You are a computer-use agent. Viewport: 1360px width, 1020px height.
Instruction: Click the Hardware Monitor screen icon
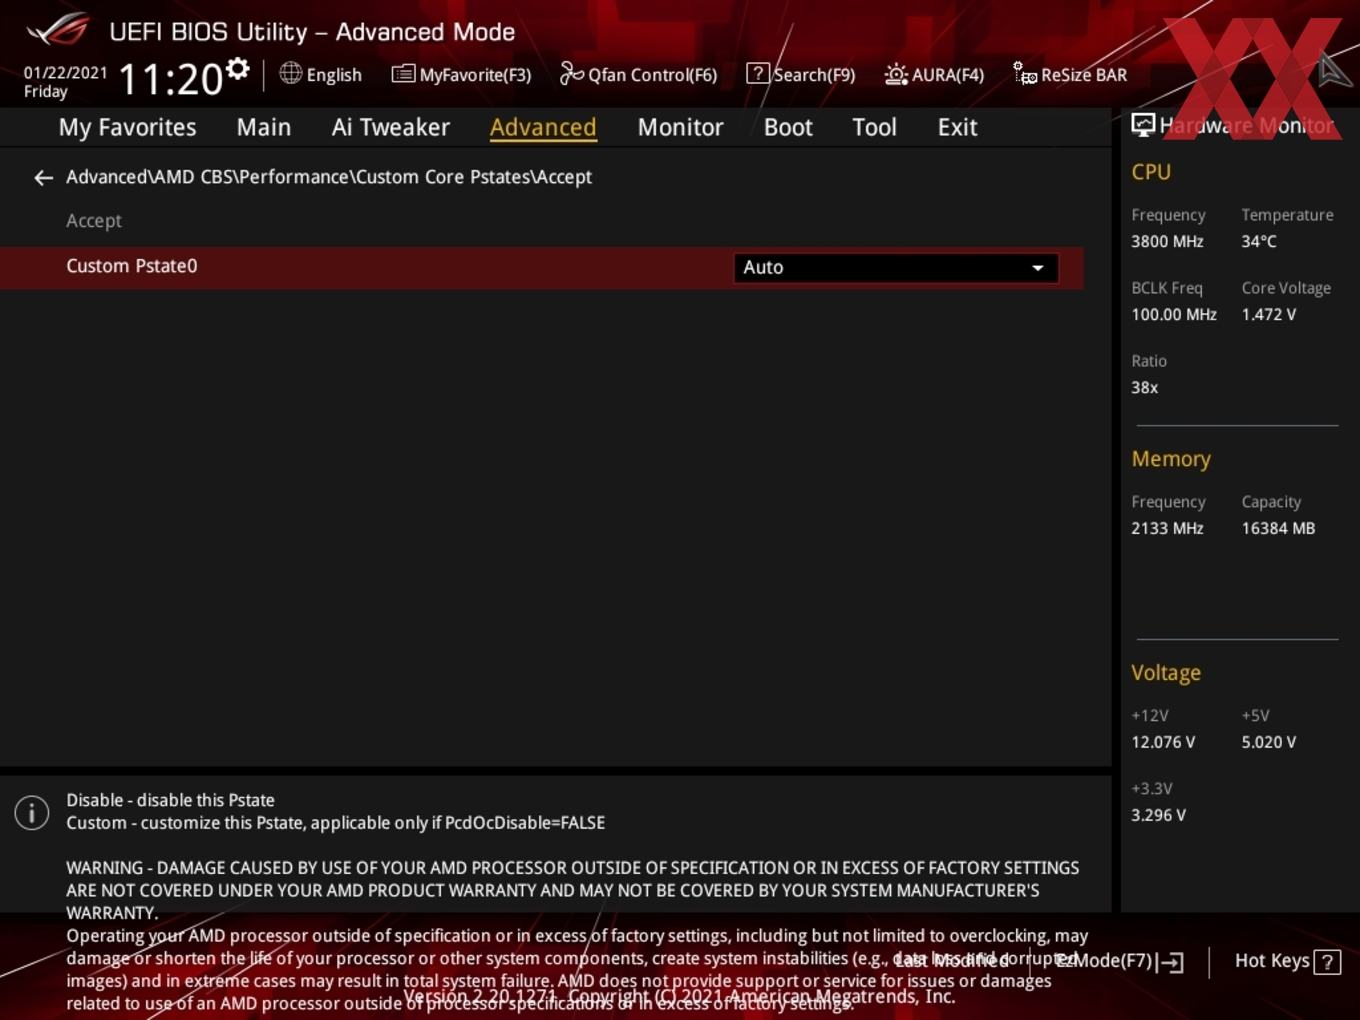click(x=1143, y=124)
